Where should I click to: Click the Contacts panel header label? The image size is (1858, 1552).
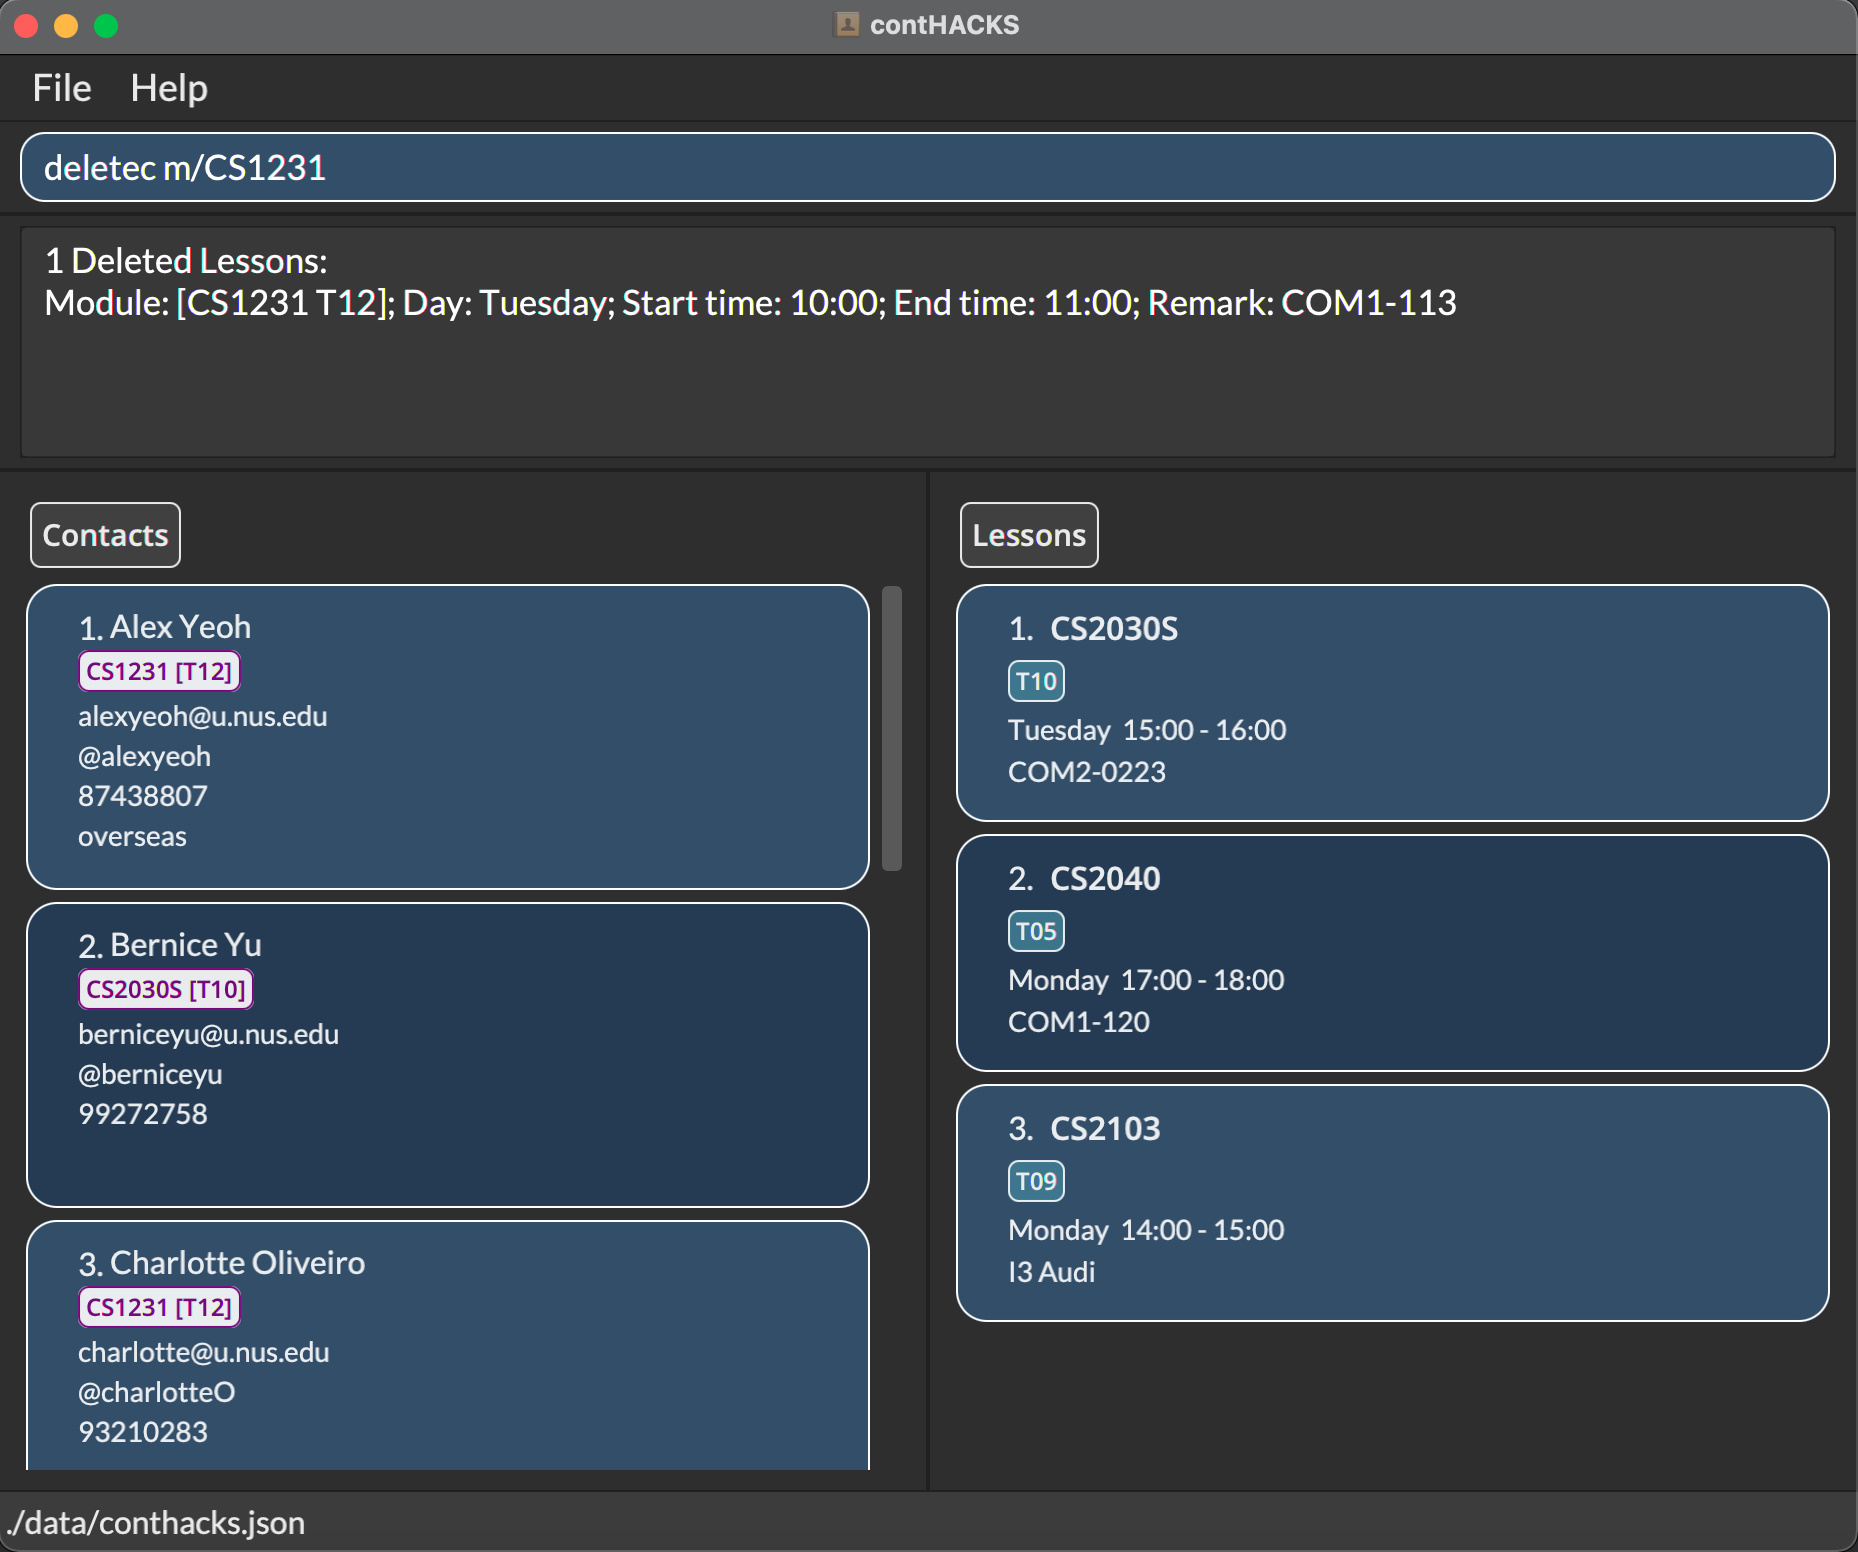(x=105, y=535)
